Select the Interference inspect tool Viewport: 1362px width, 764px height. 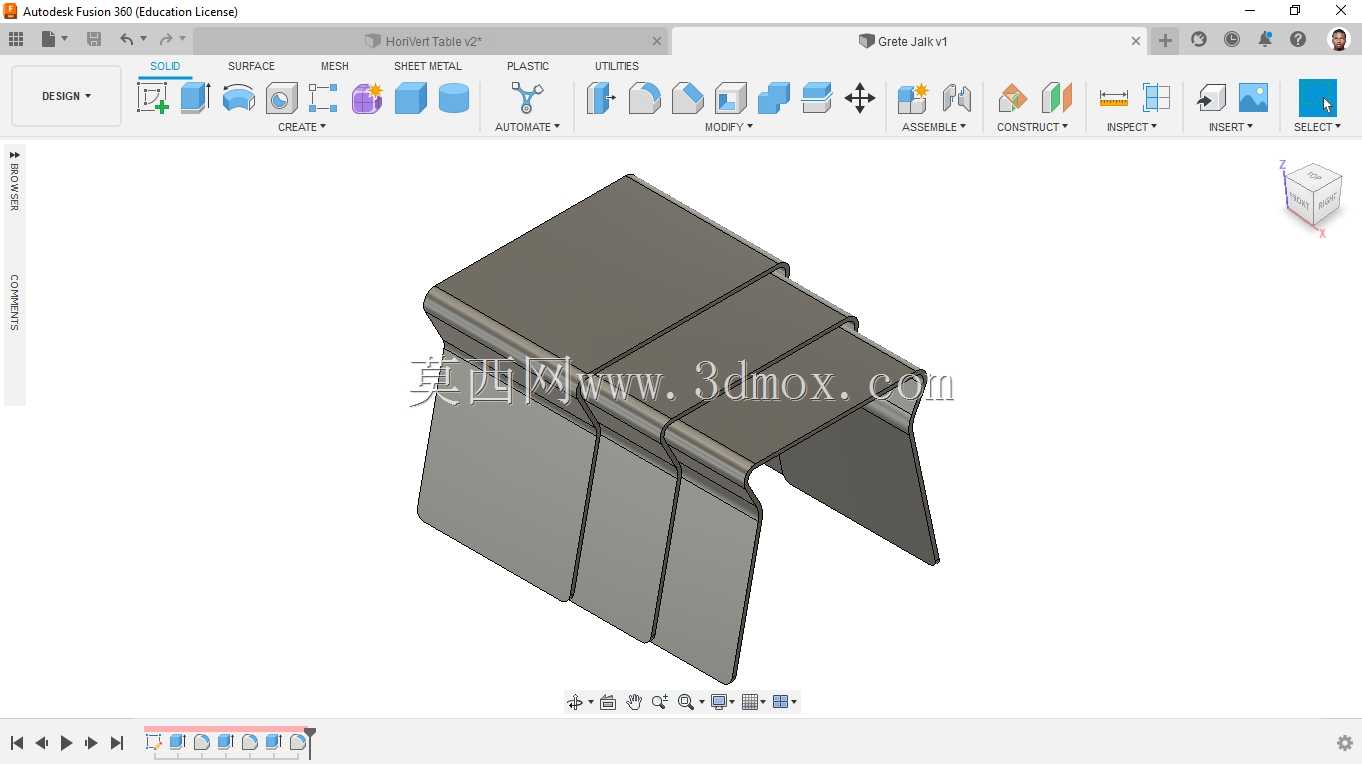click(1156, 98)
